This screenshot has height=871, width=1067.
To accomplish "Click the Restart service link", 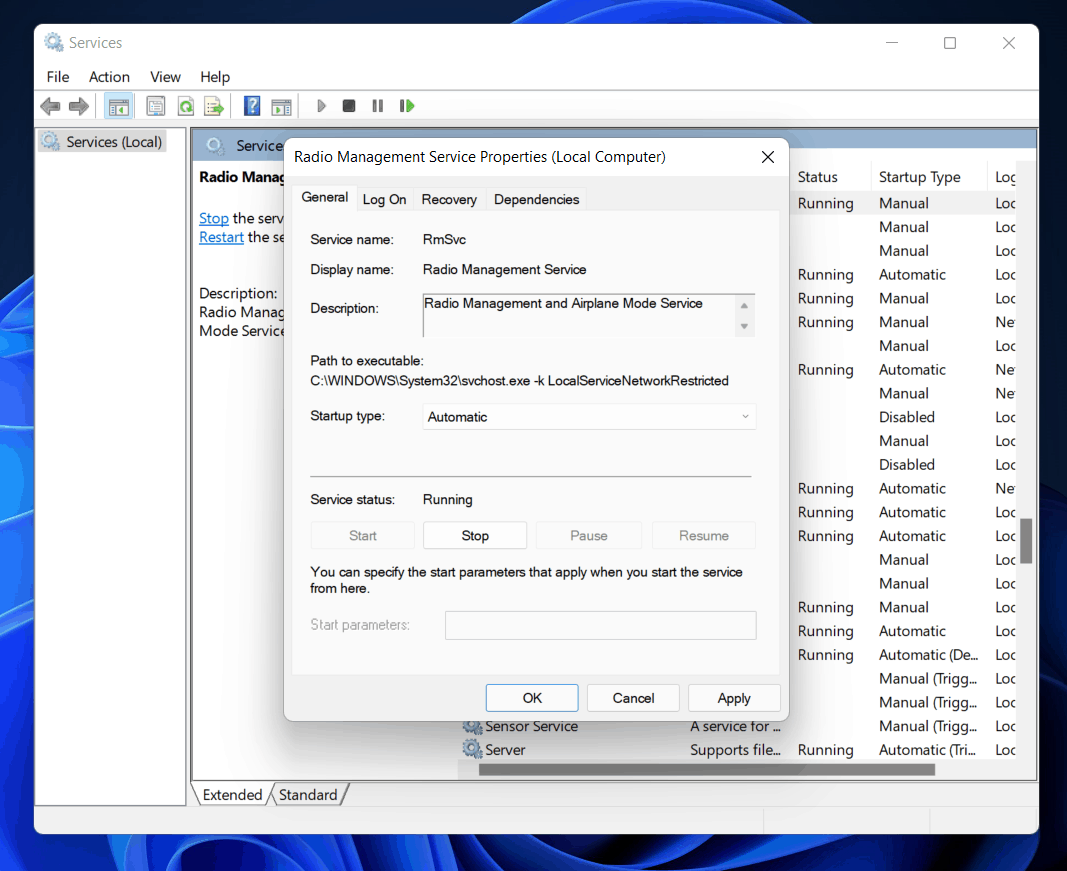I will 221,237.
